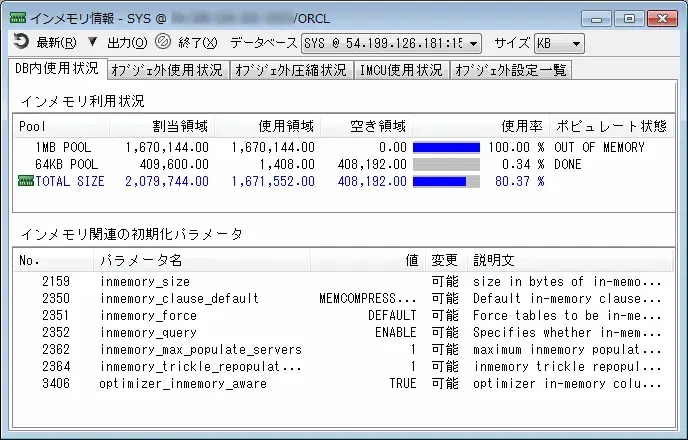The width and height of the screenshot is (688, 440).
Task: Select the inmemory_size parameter row
Action: [x=145, y=282]
